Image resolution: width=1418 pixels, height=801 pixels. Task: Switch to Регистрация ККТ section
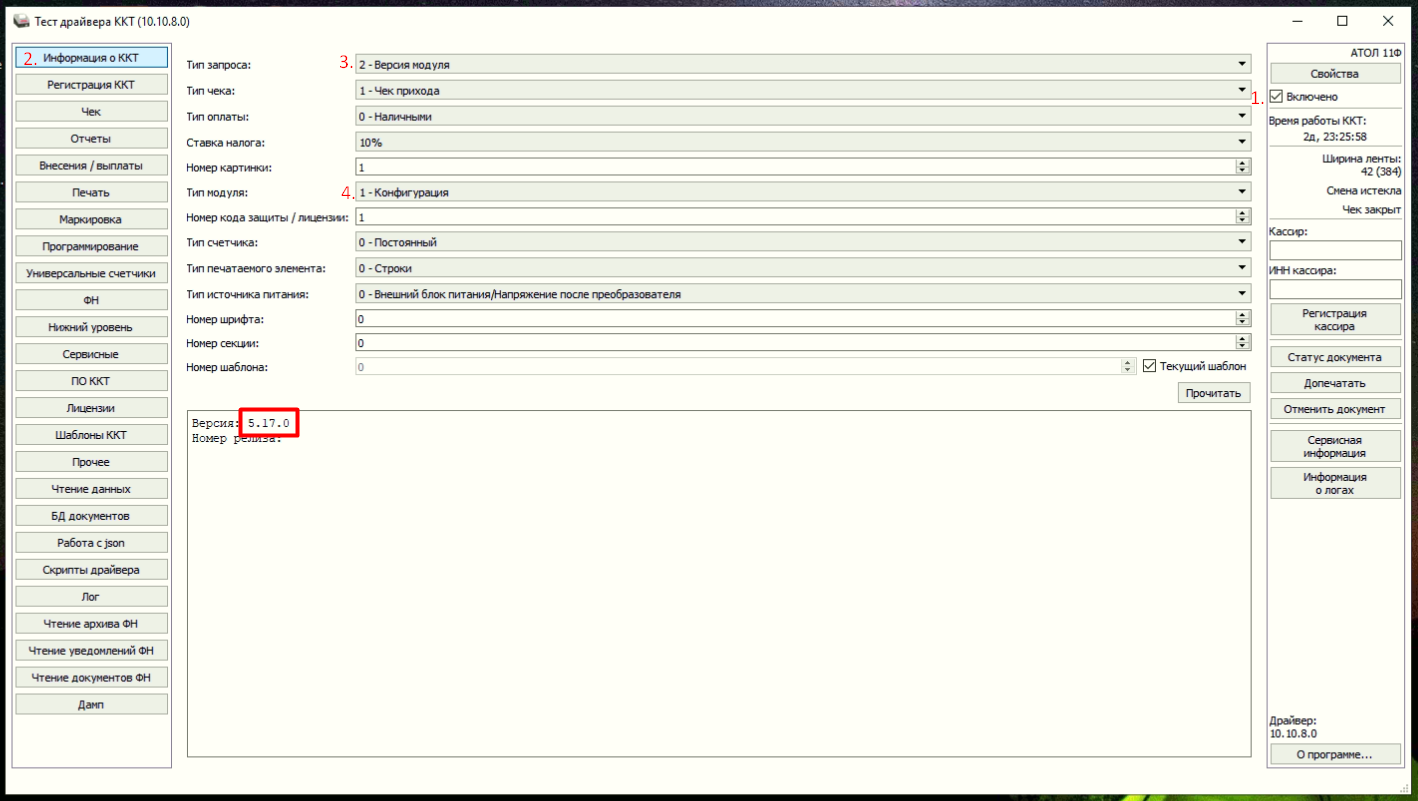tap(91, 85)
